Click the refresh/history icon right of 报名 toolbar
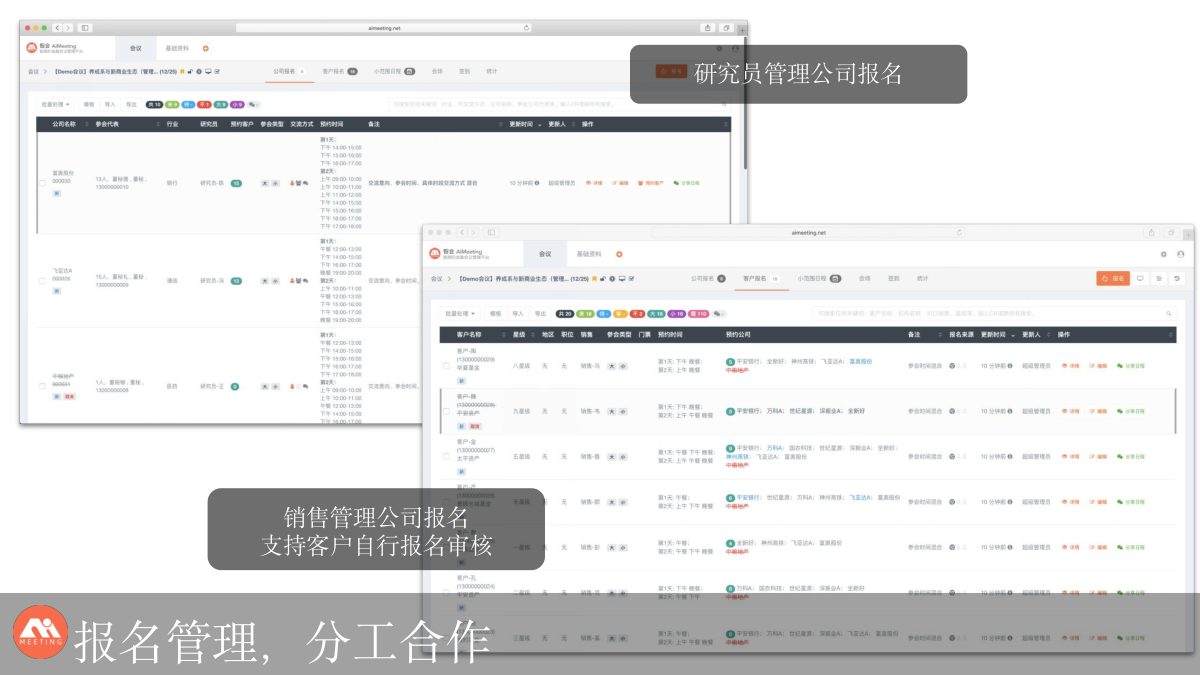Viewport: 1200px width, 675px height. [1176, 279]
